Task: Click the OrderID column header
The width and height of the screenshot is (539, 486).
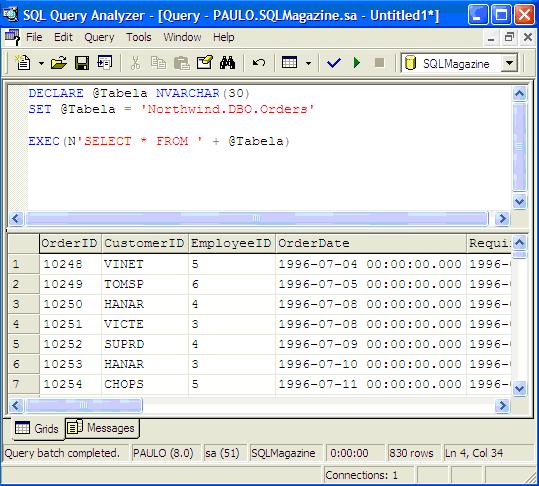Action: click(70, 243)
